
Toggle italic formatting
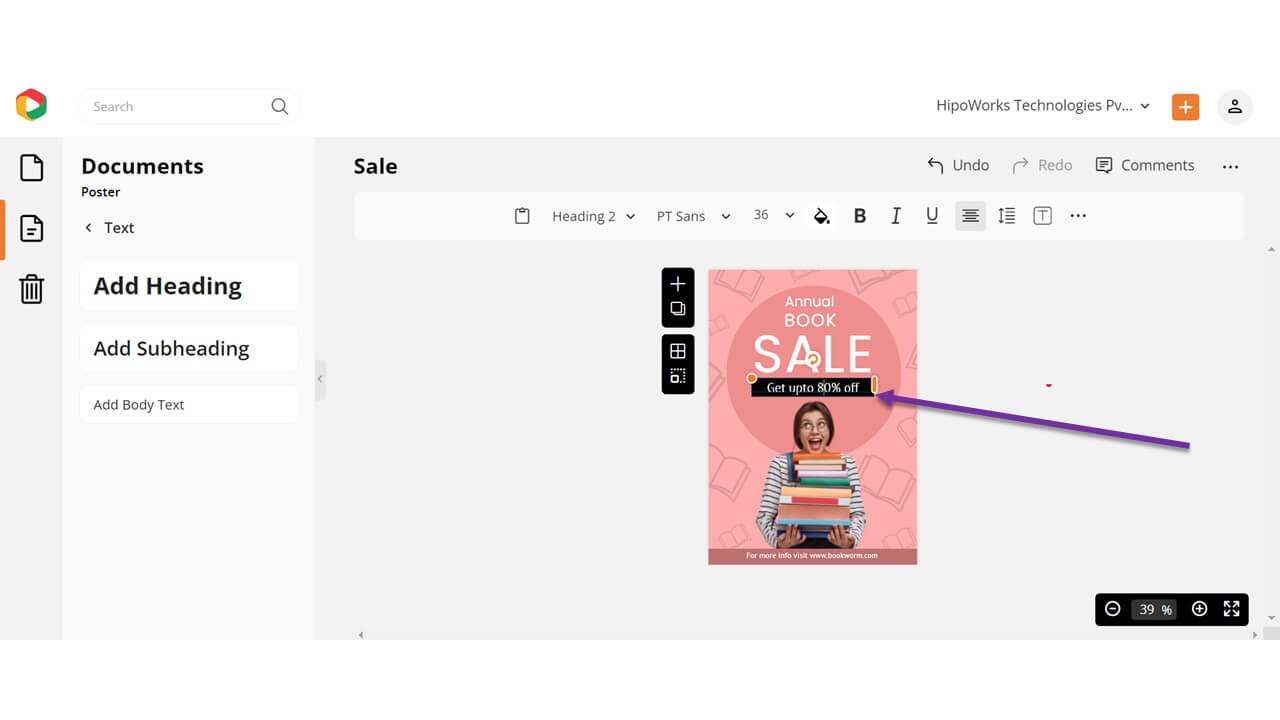click(x=895, y=215)
